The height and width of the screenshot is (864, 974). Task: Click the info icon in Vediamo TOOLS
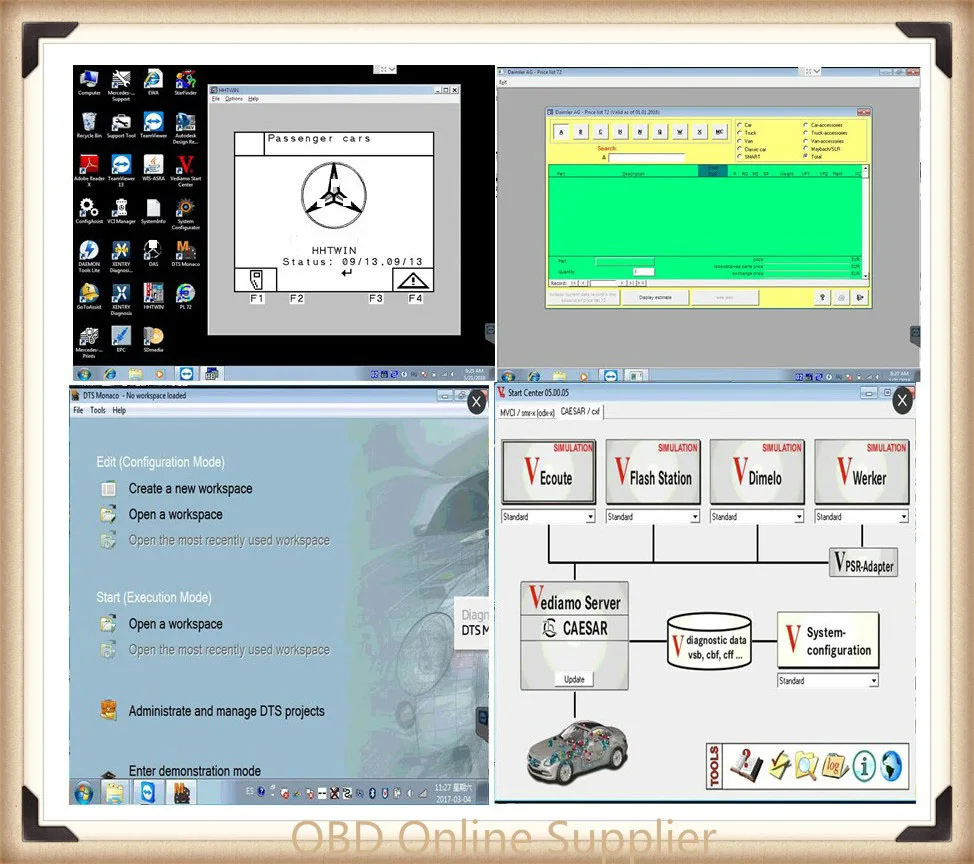coord(864,766)
